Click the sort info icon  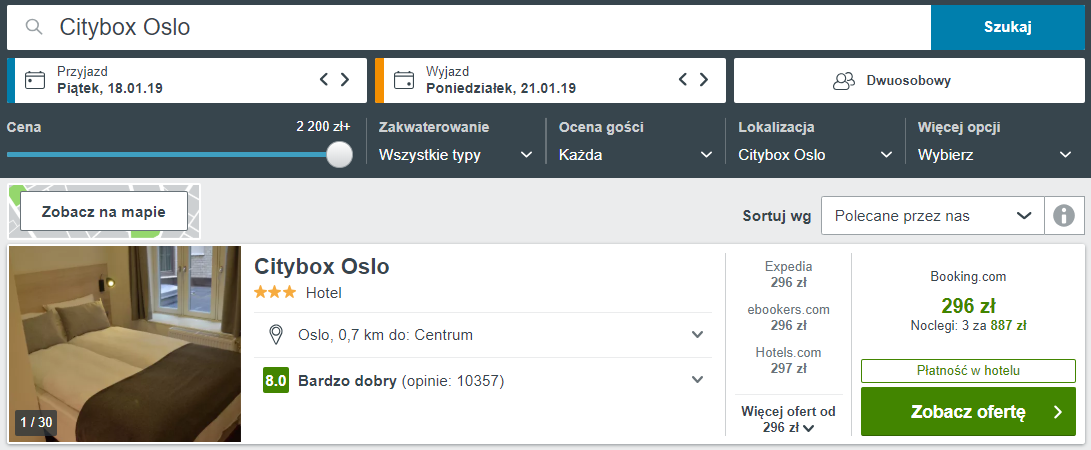[1064, 215]
